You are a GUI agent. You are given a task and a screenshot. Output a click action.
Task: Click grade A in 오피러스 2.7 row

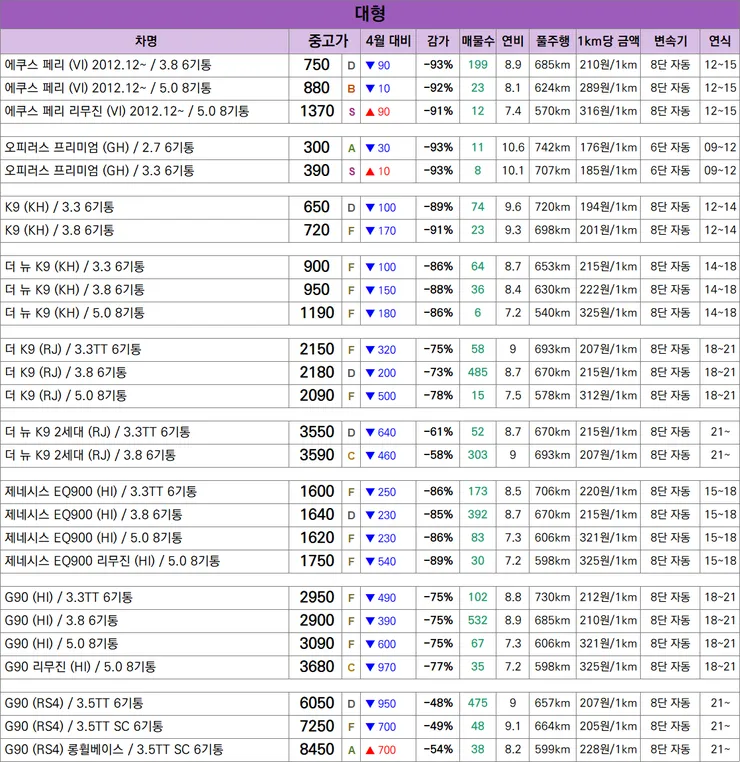[x=351, y=148]
